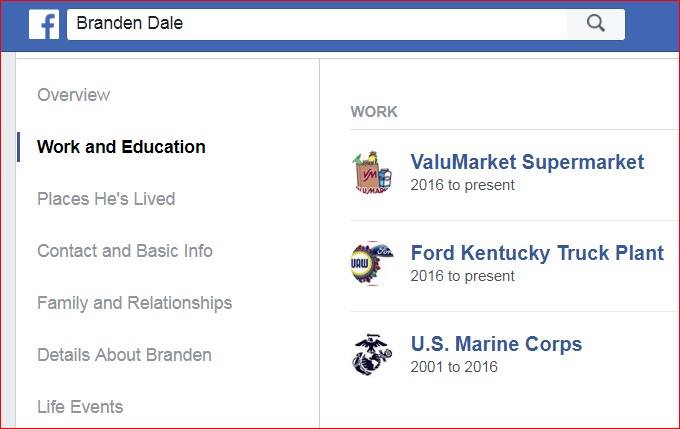Click the Facebook logo icon

[x=44, y=24]
